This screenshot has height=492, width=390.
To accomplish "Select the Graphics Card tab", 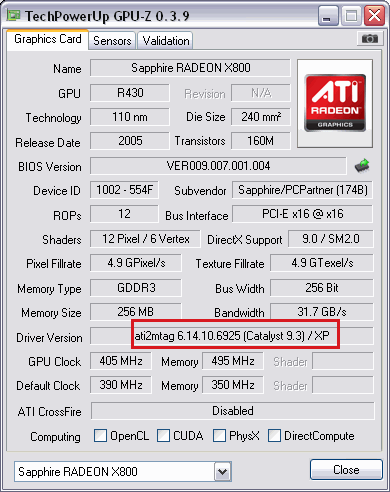I will (x=47, y=39).
